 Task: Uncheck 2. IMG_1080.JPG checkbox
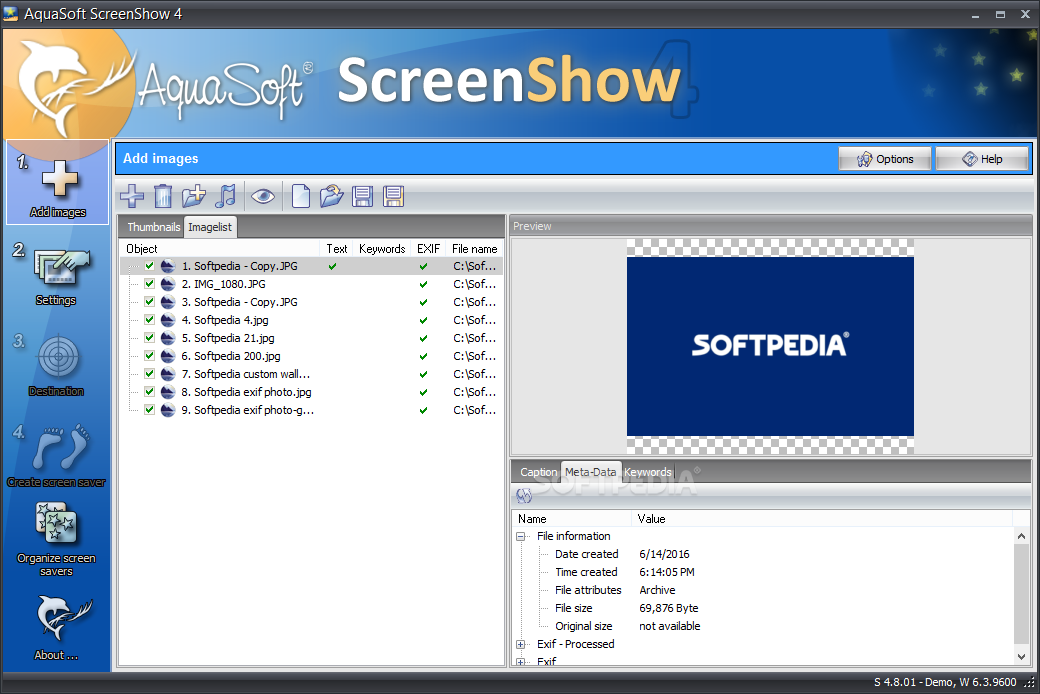pyautogui.click(x=149, y=284)
